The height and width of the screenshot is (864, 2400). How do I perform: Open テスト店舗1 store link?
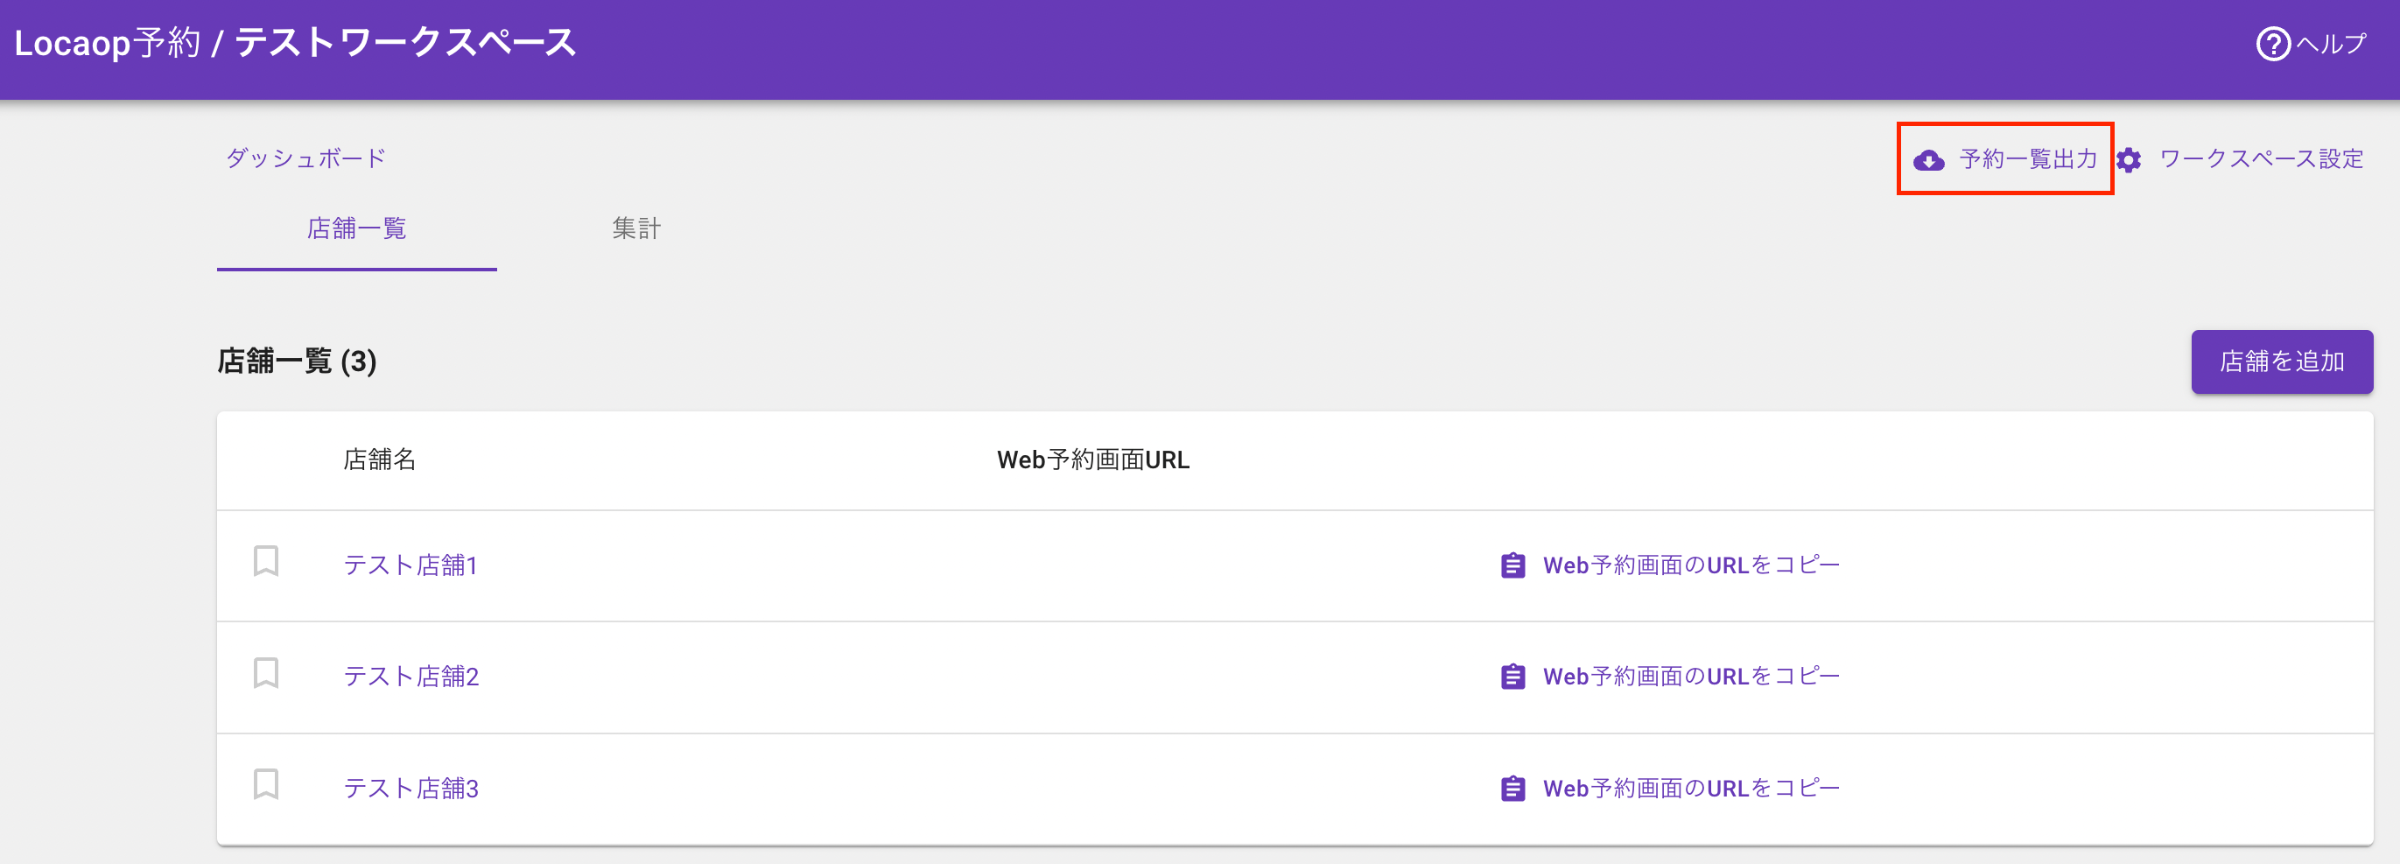pyautogui.click(x=411, y=566)
